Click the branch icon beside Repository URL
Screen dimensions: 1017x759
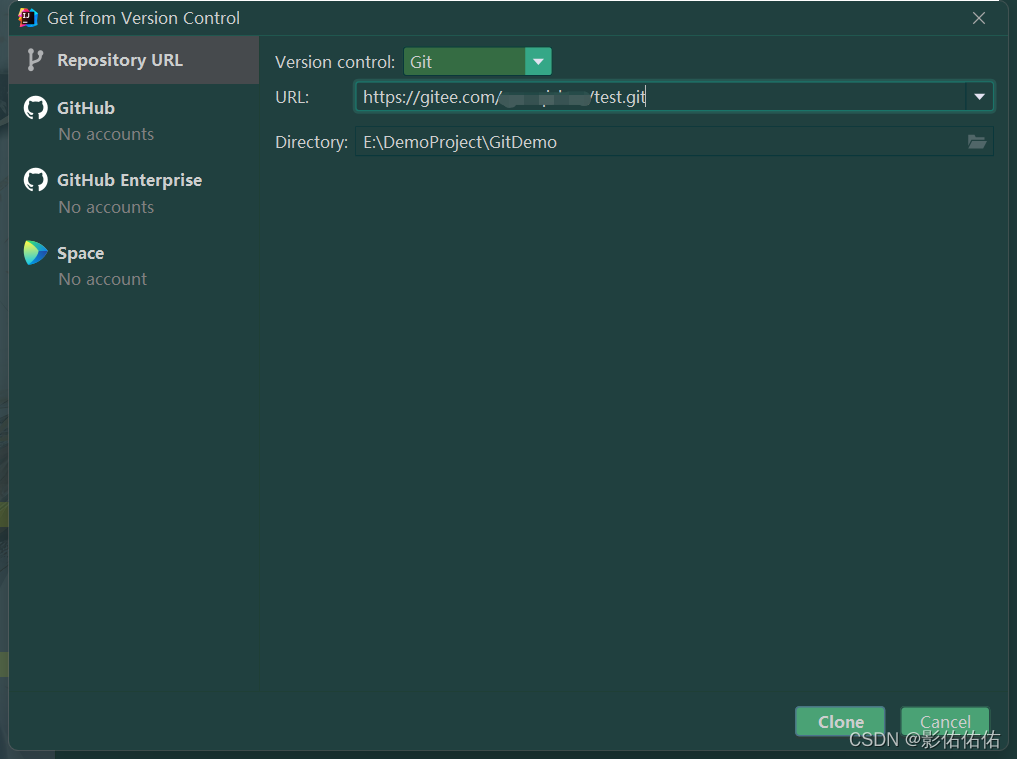(x=35, y=60)
